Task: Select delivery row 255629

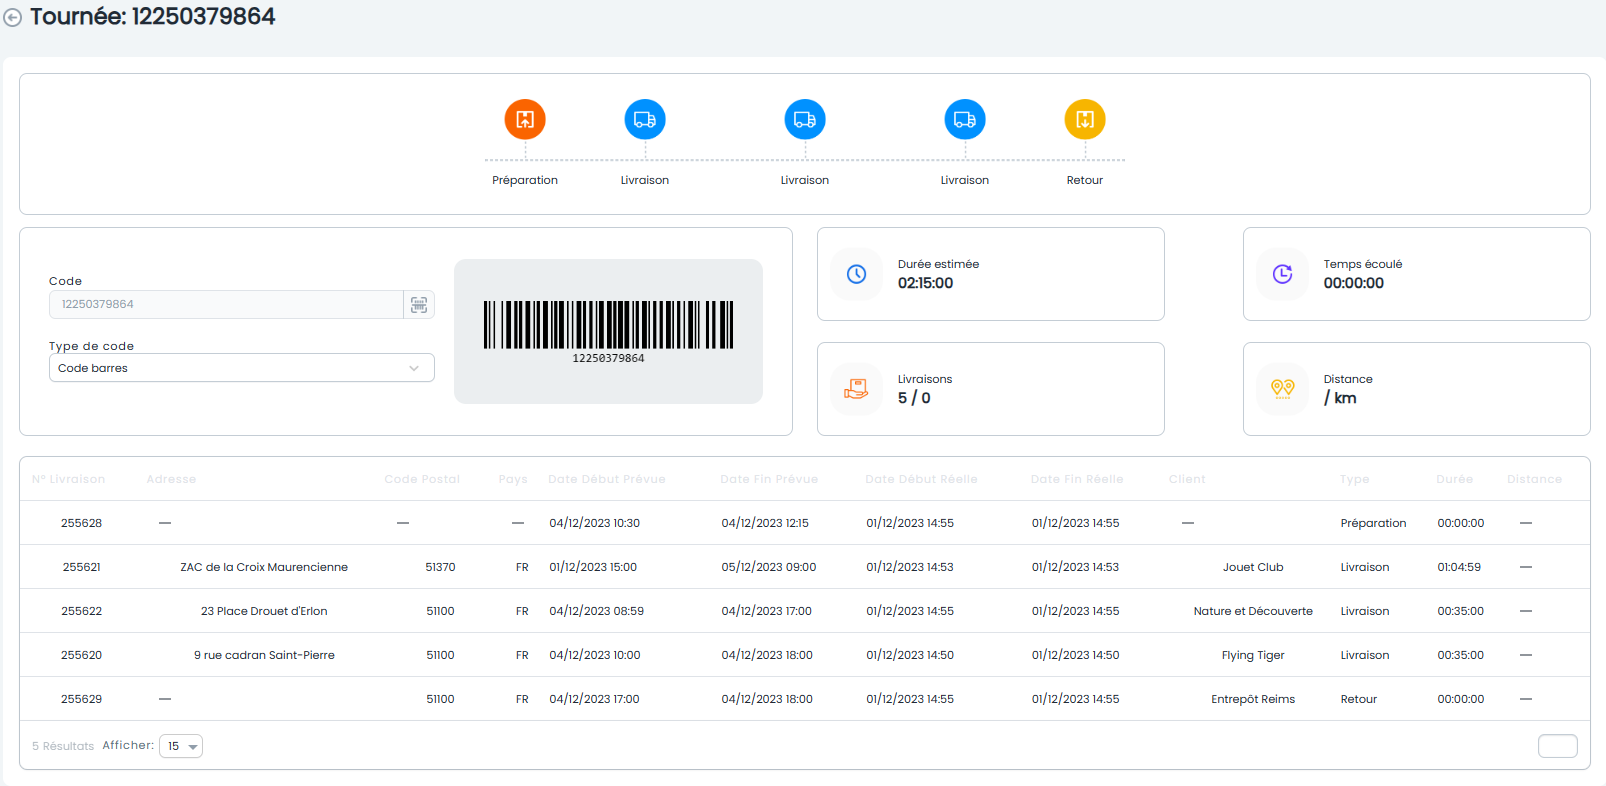Action: (x=805, y=699)
